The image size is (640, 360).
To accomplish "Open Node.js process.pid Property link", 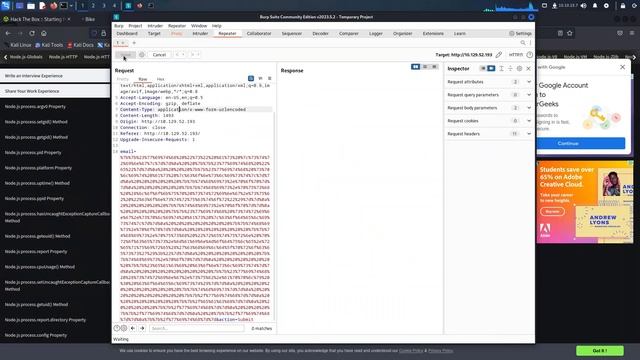I will pyautogui.click(x=33, y=153).
